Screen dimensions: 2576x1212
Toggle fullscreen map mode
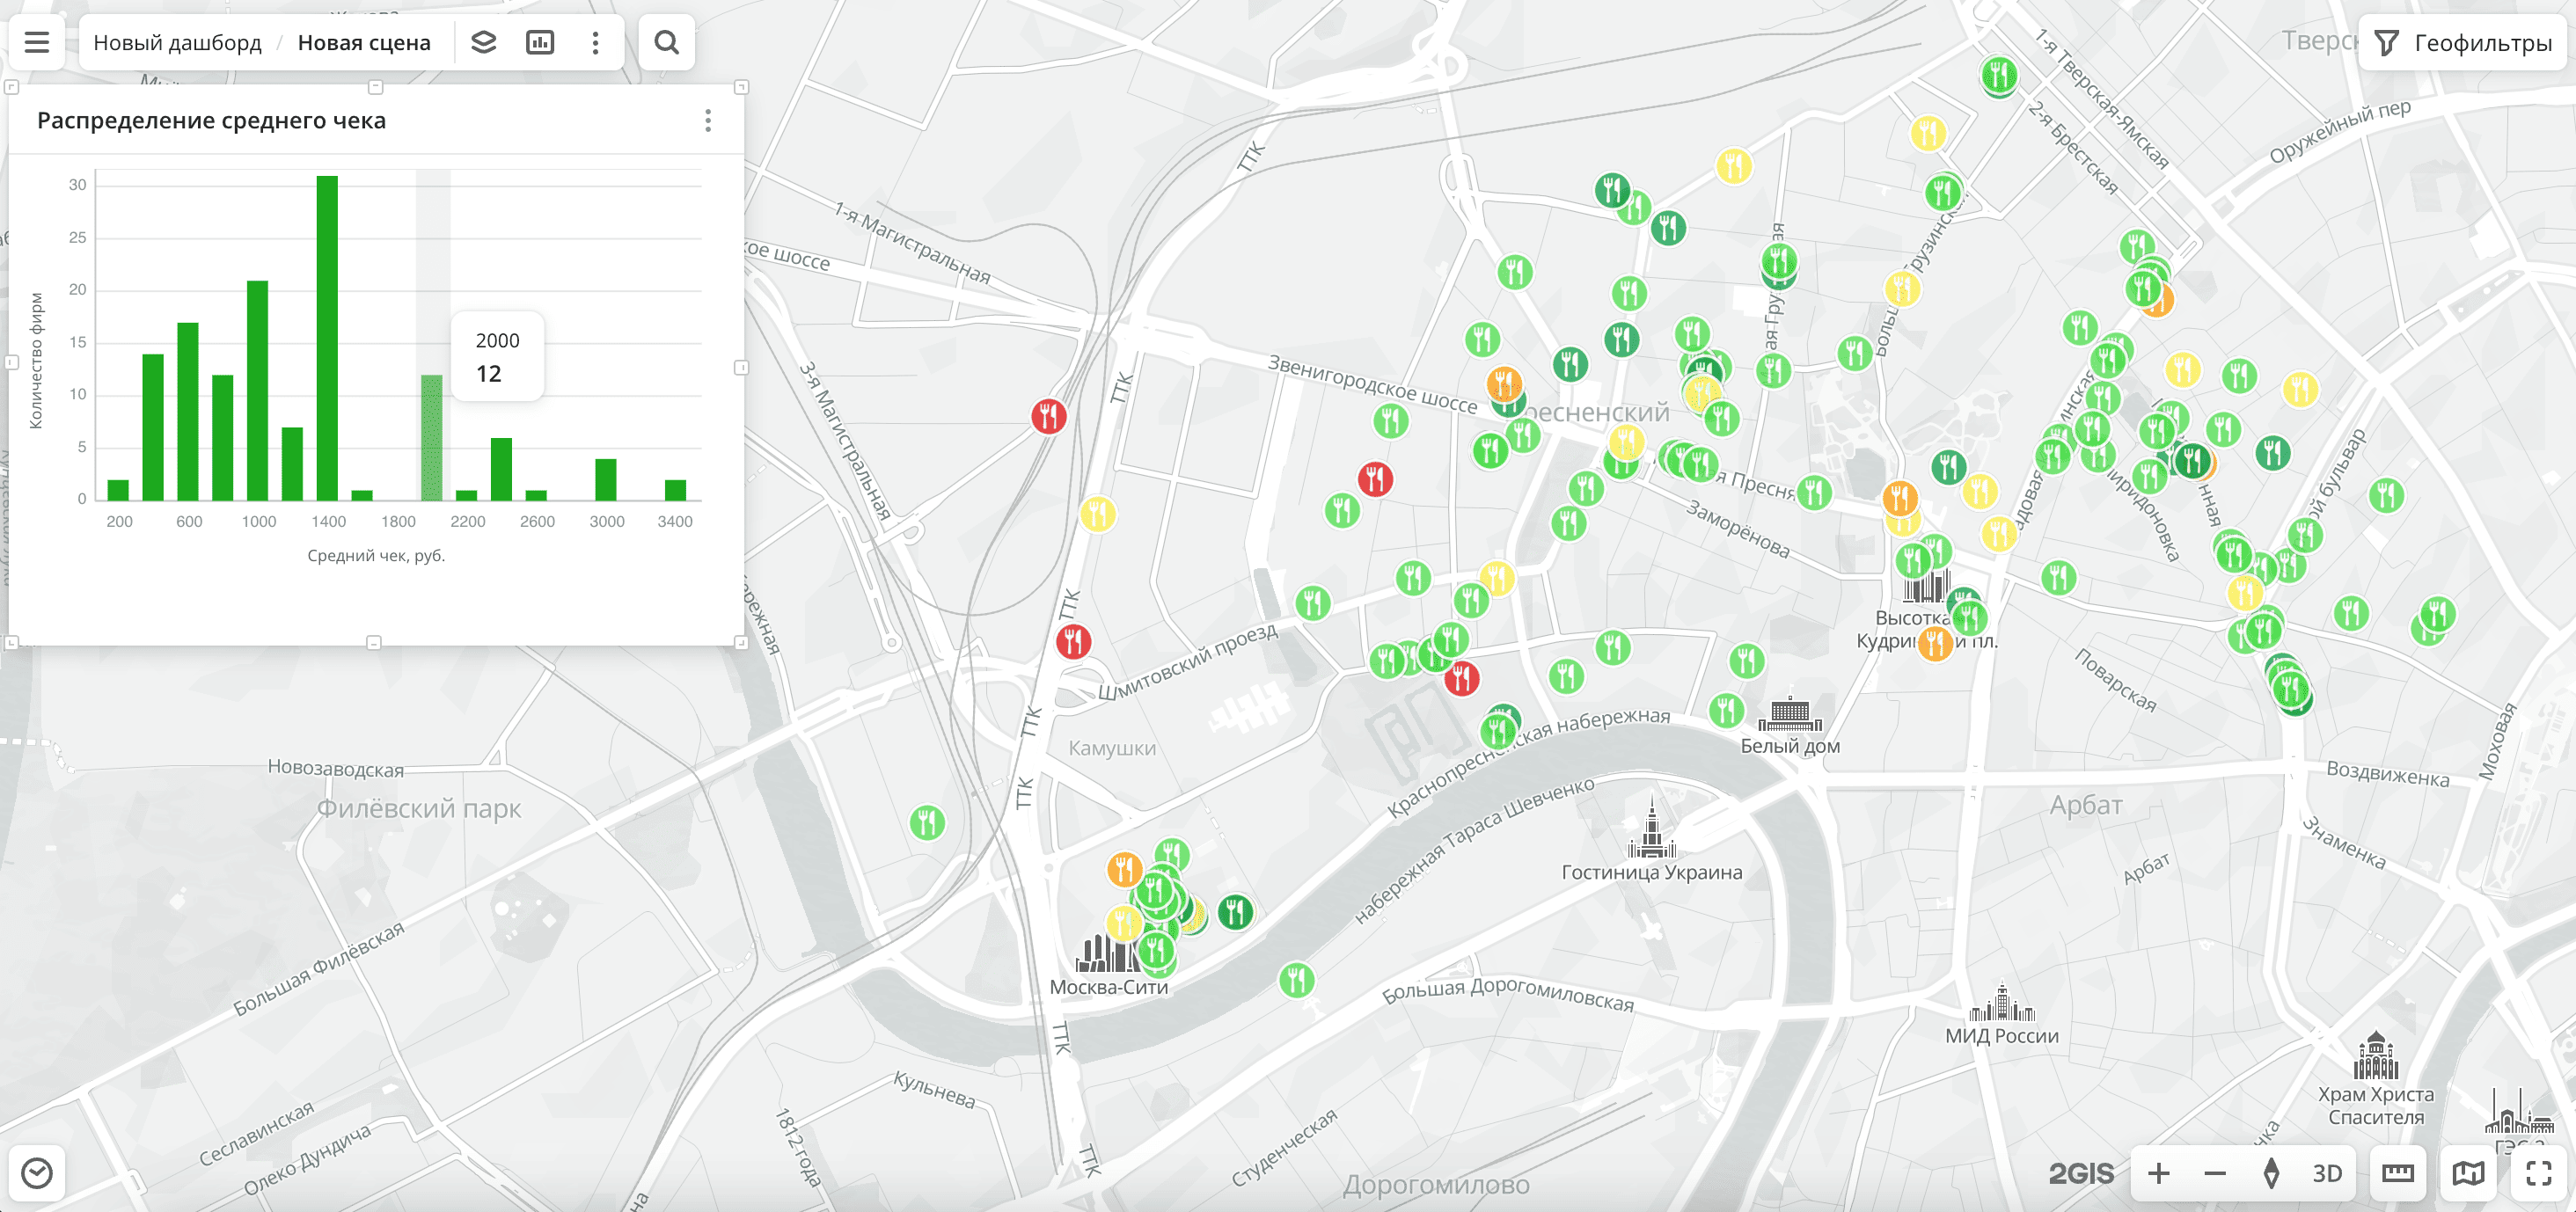pyautogui.click(x=2539, y=1173)
